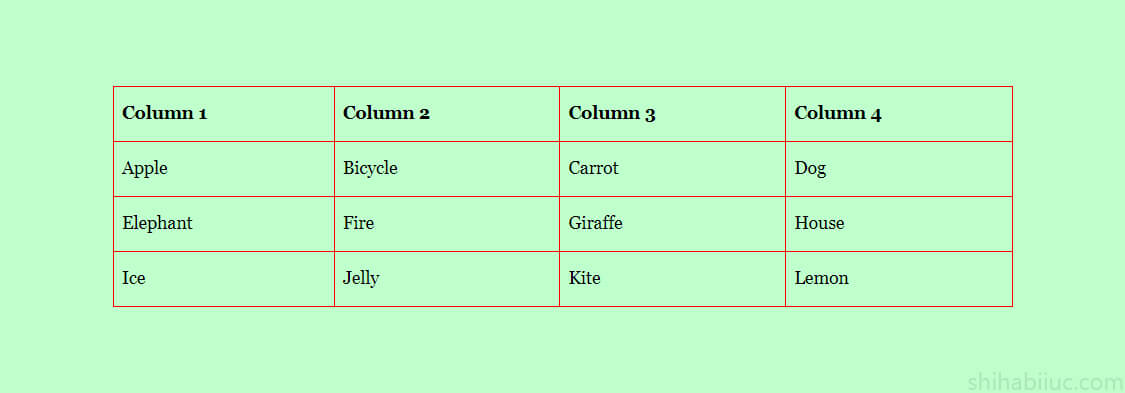
Task: Click the word Apple in the table
Action: [x=145, y=169]
